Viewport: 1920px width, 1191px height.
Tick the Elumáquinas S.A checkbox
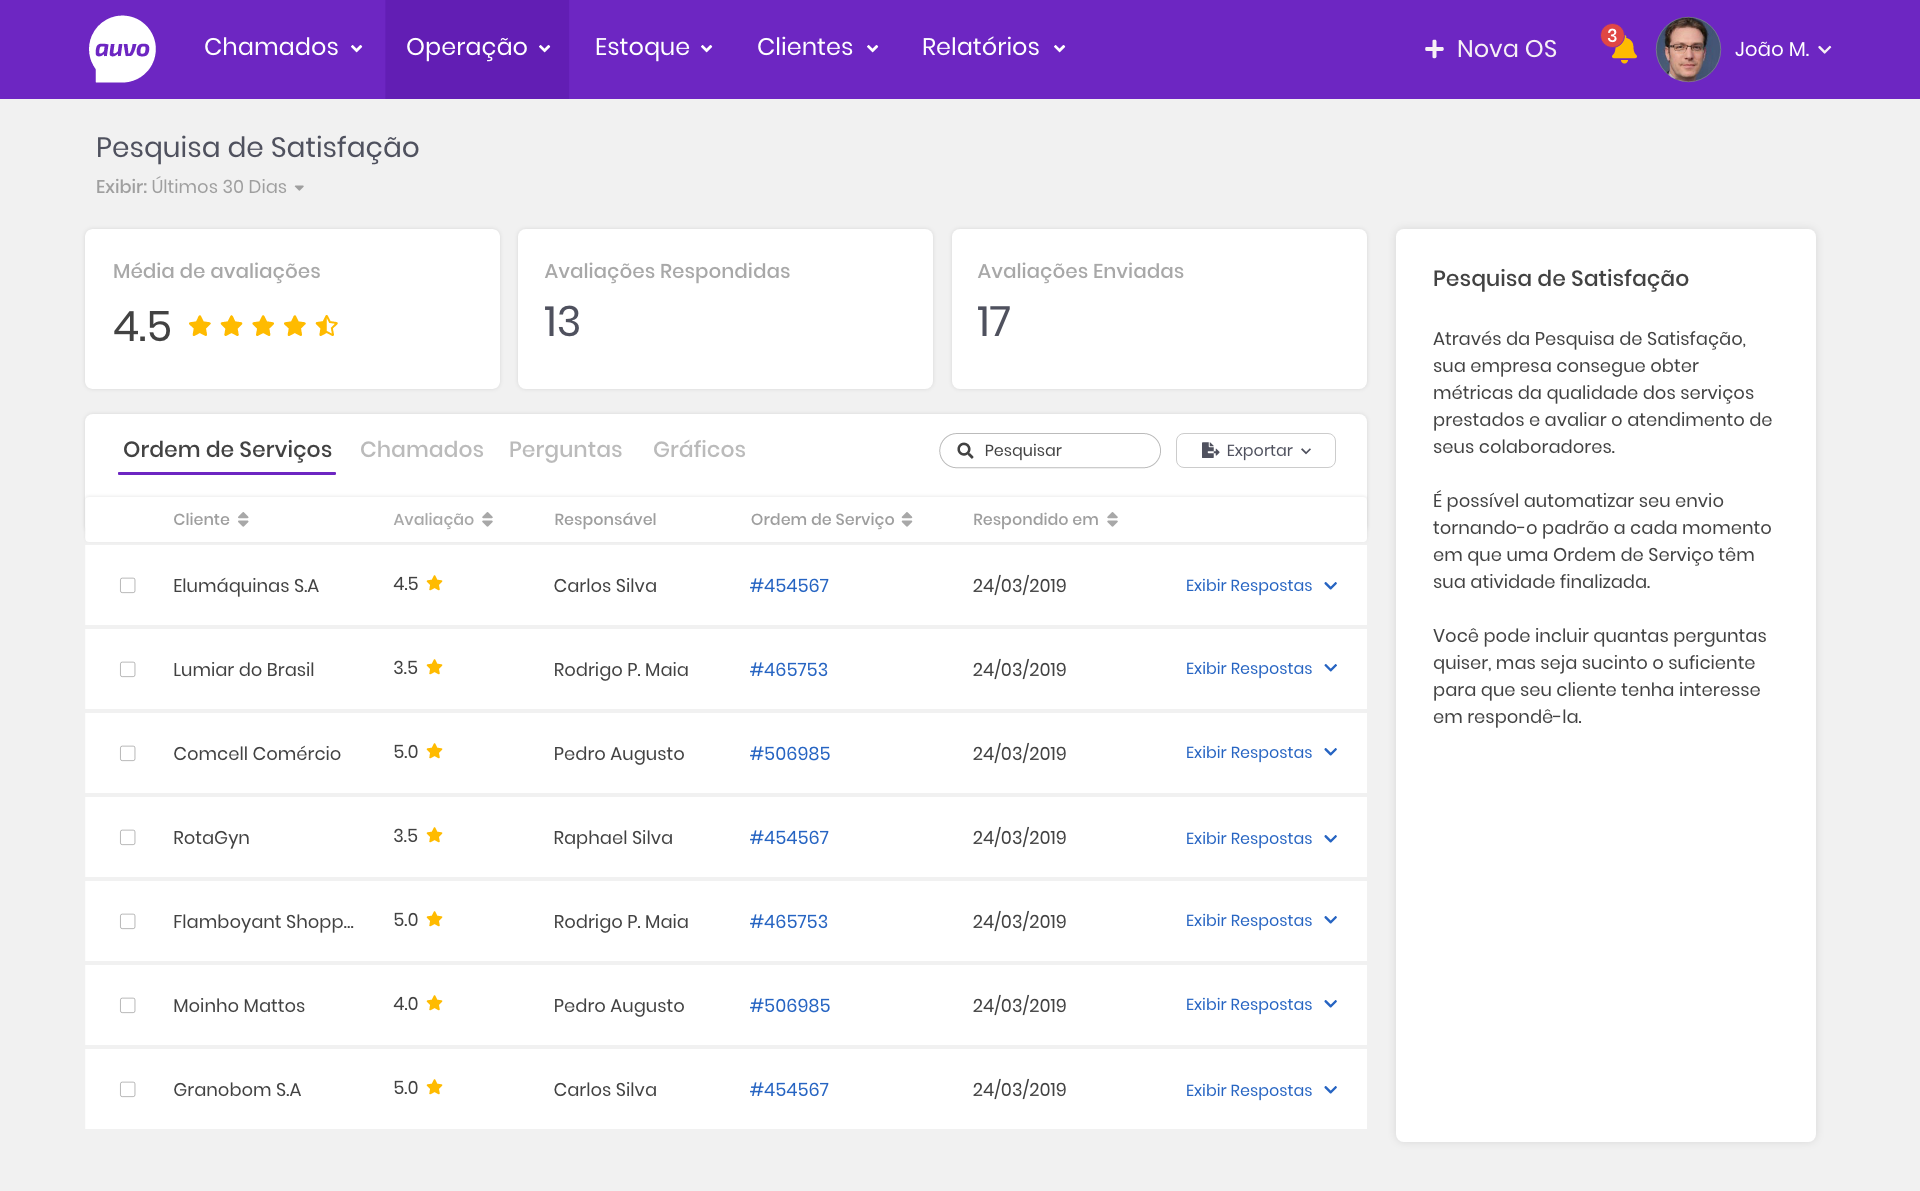(x=128, y=586)
